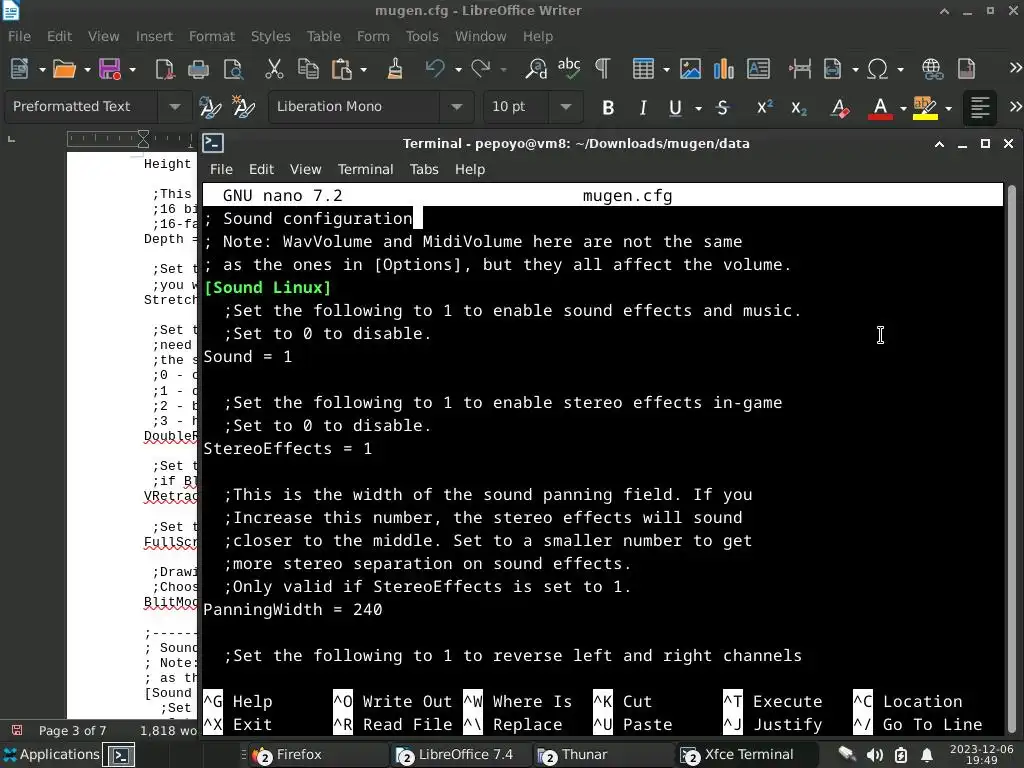The width and height of the screenshot is (1024, 768).
Task: Open the Preformatted Text paragraph style dropdown
Action: [x=174, y=106]
